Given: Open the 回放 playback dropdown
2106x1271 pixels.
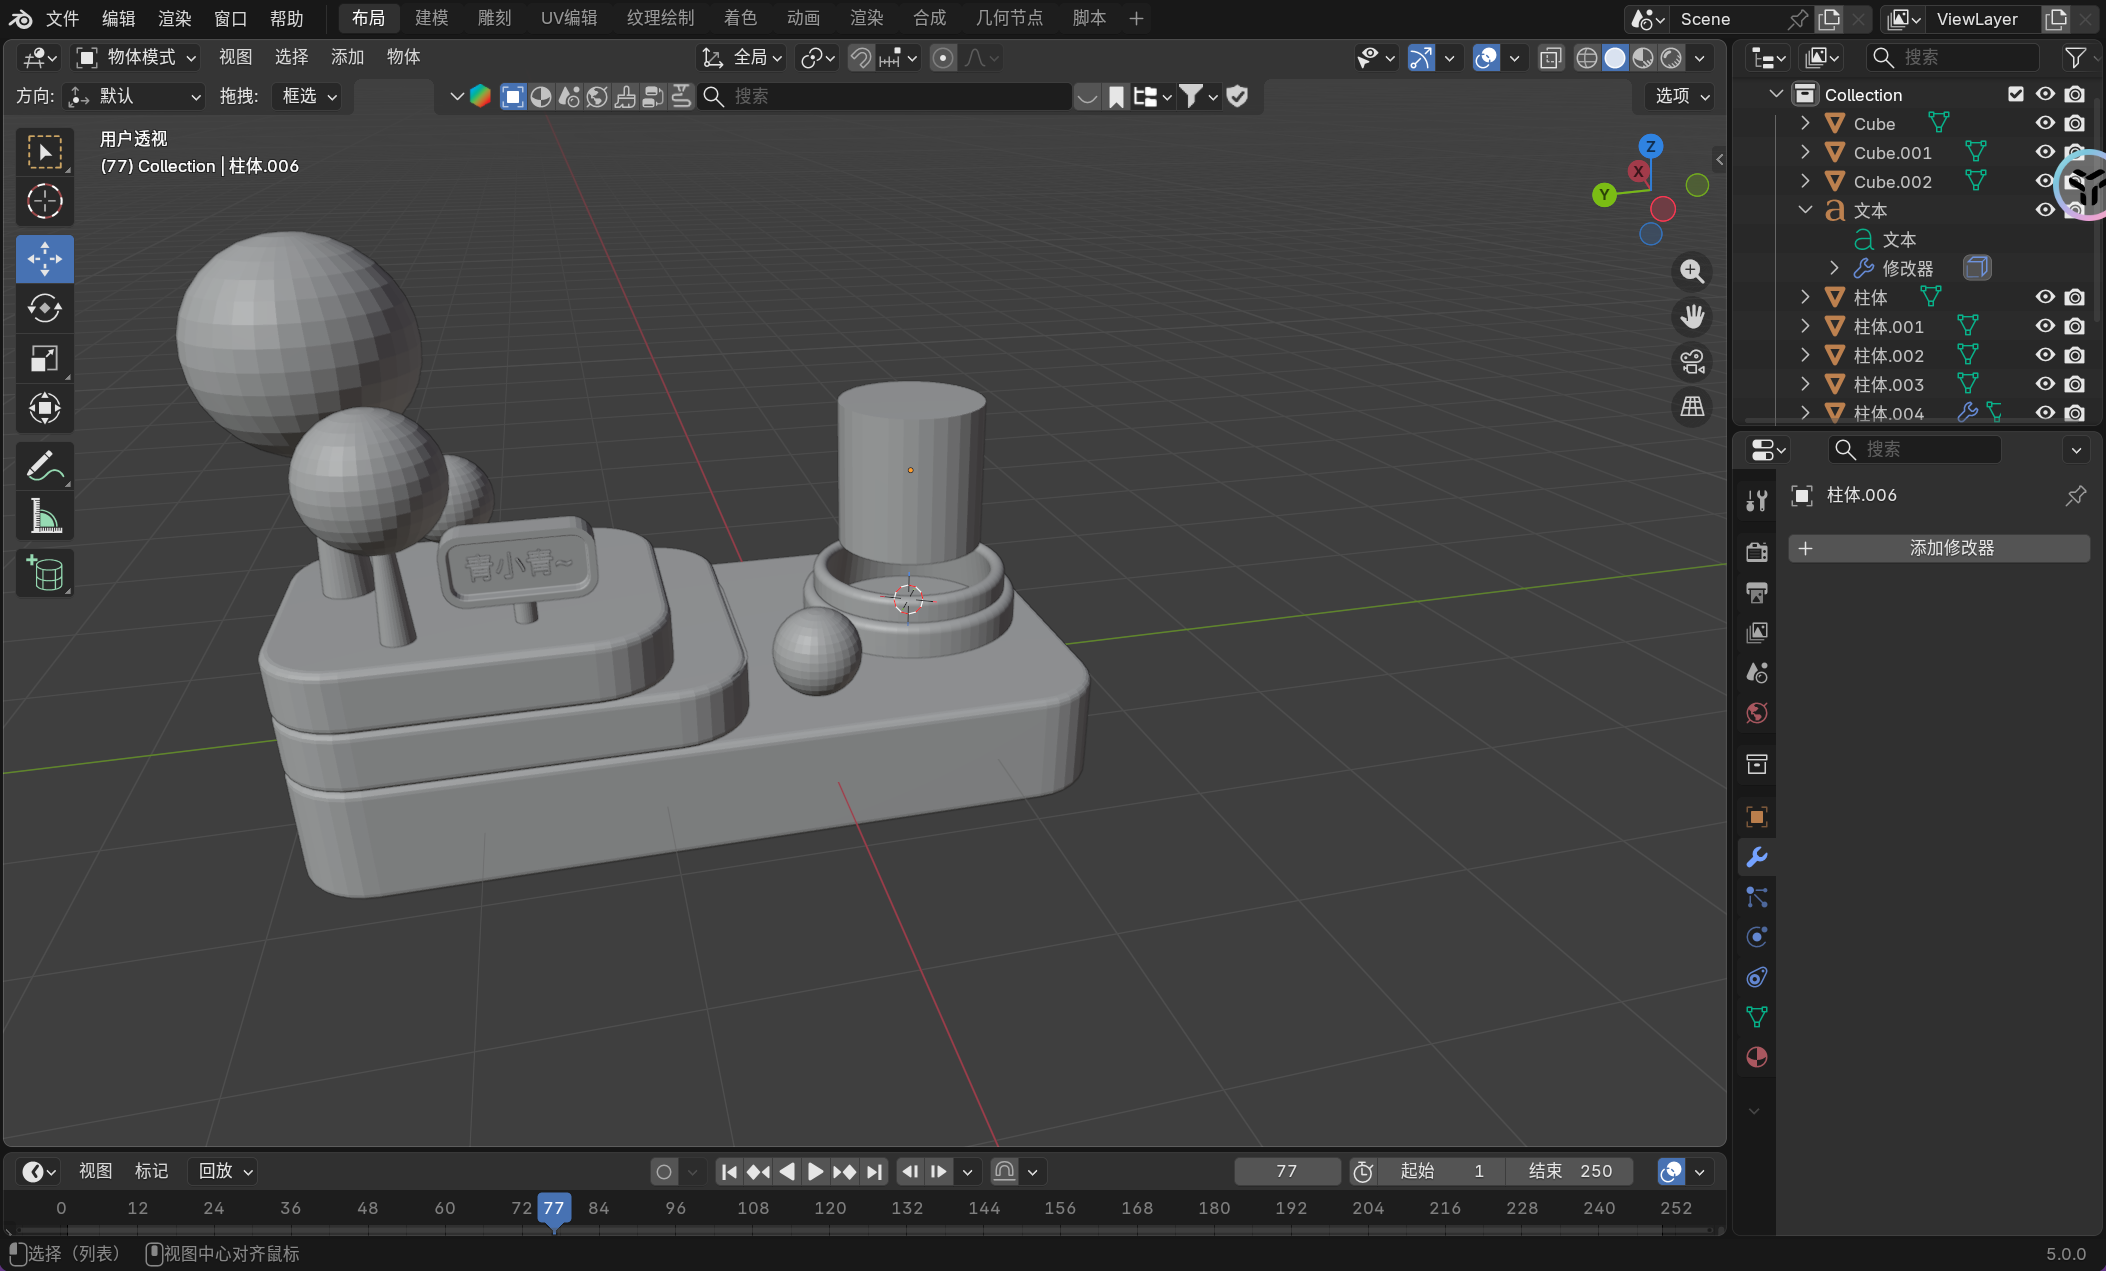Looking at the screenshot, I should [225, 1171].
